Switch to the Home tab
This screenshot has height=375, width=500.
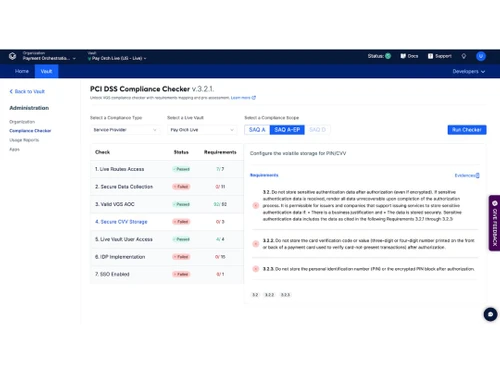tap(22, 71)
